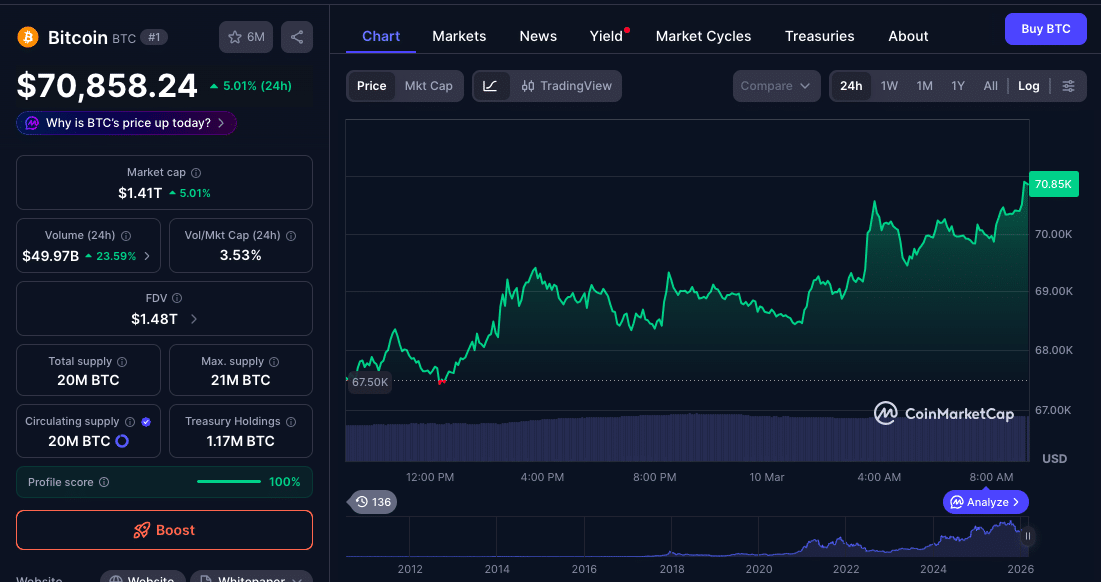Open chart settings sliders icon

pos(1068,86)
